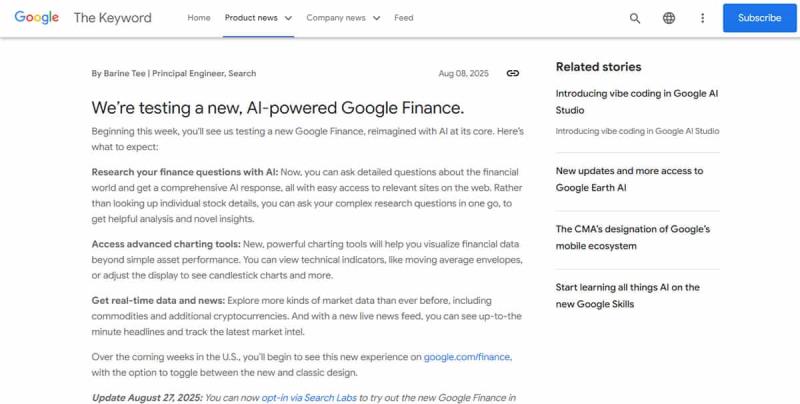
Task: Open the Feed menu item
Action: pos(404,18)
